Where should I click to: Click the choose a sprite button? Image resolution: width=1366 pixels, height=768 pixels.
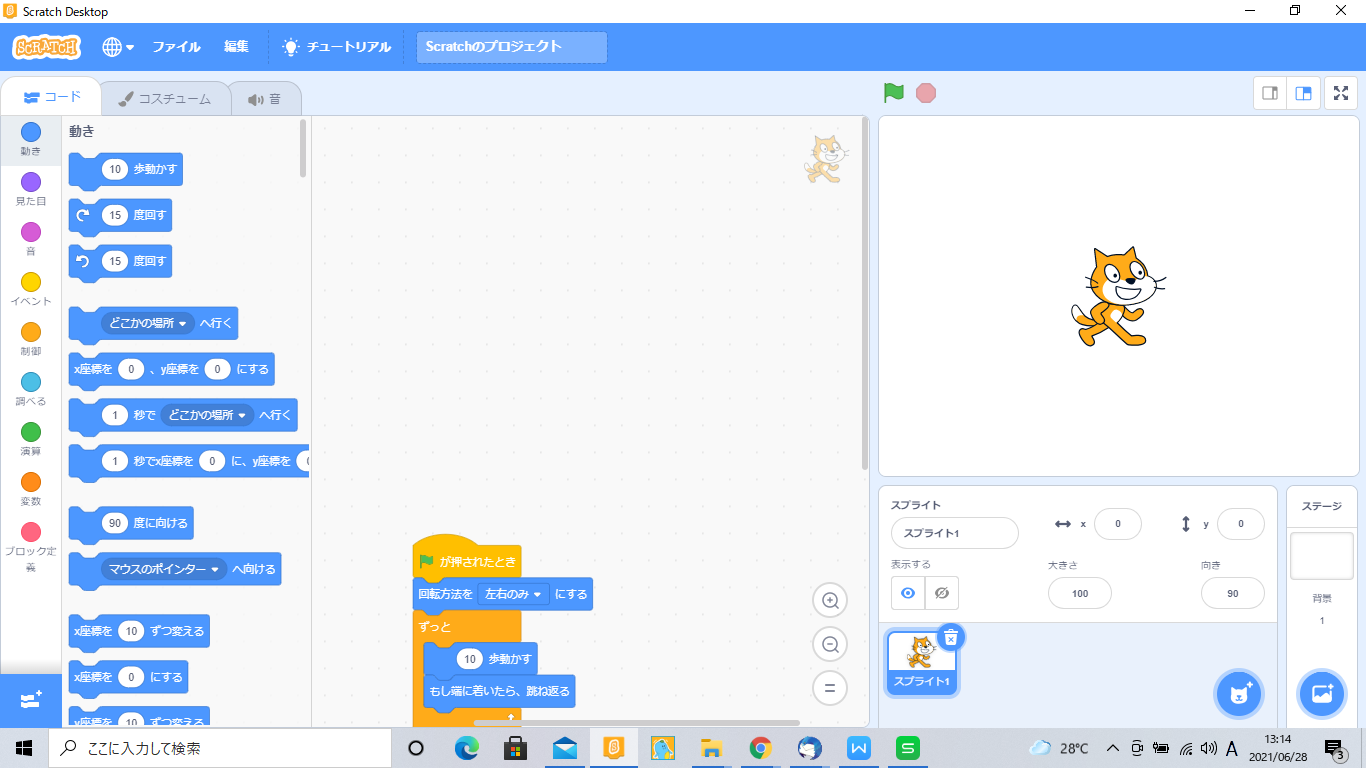click(1238, 693)
